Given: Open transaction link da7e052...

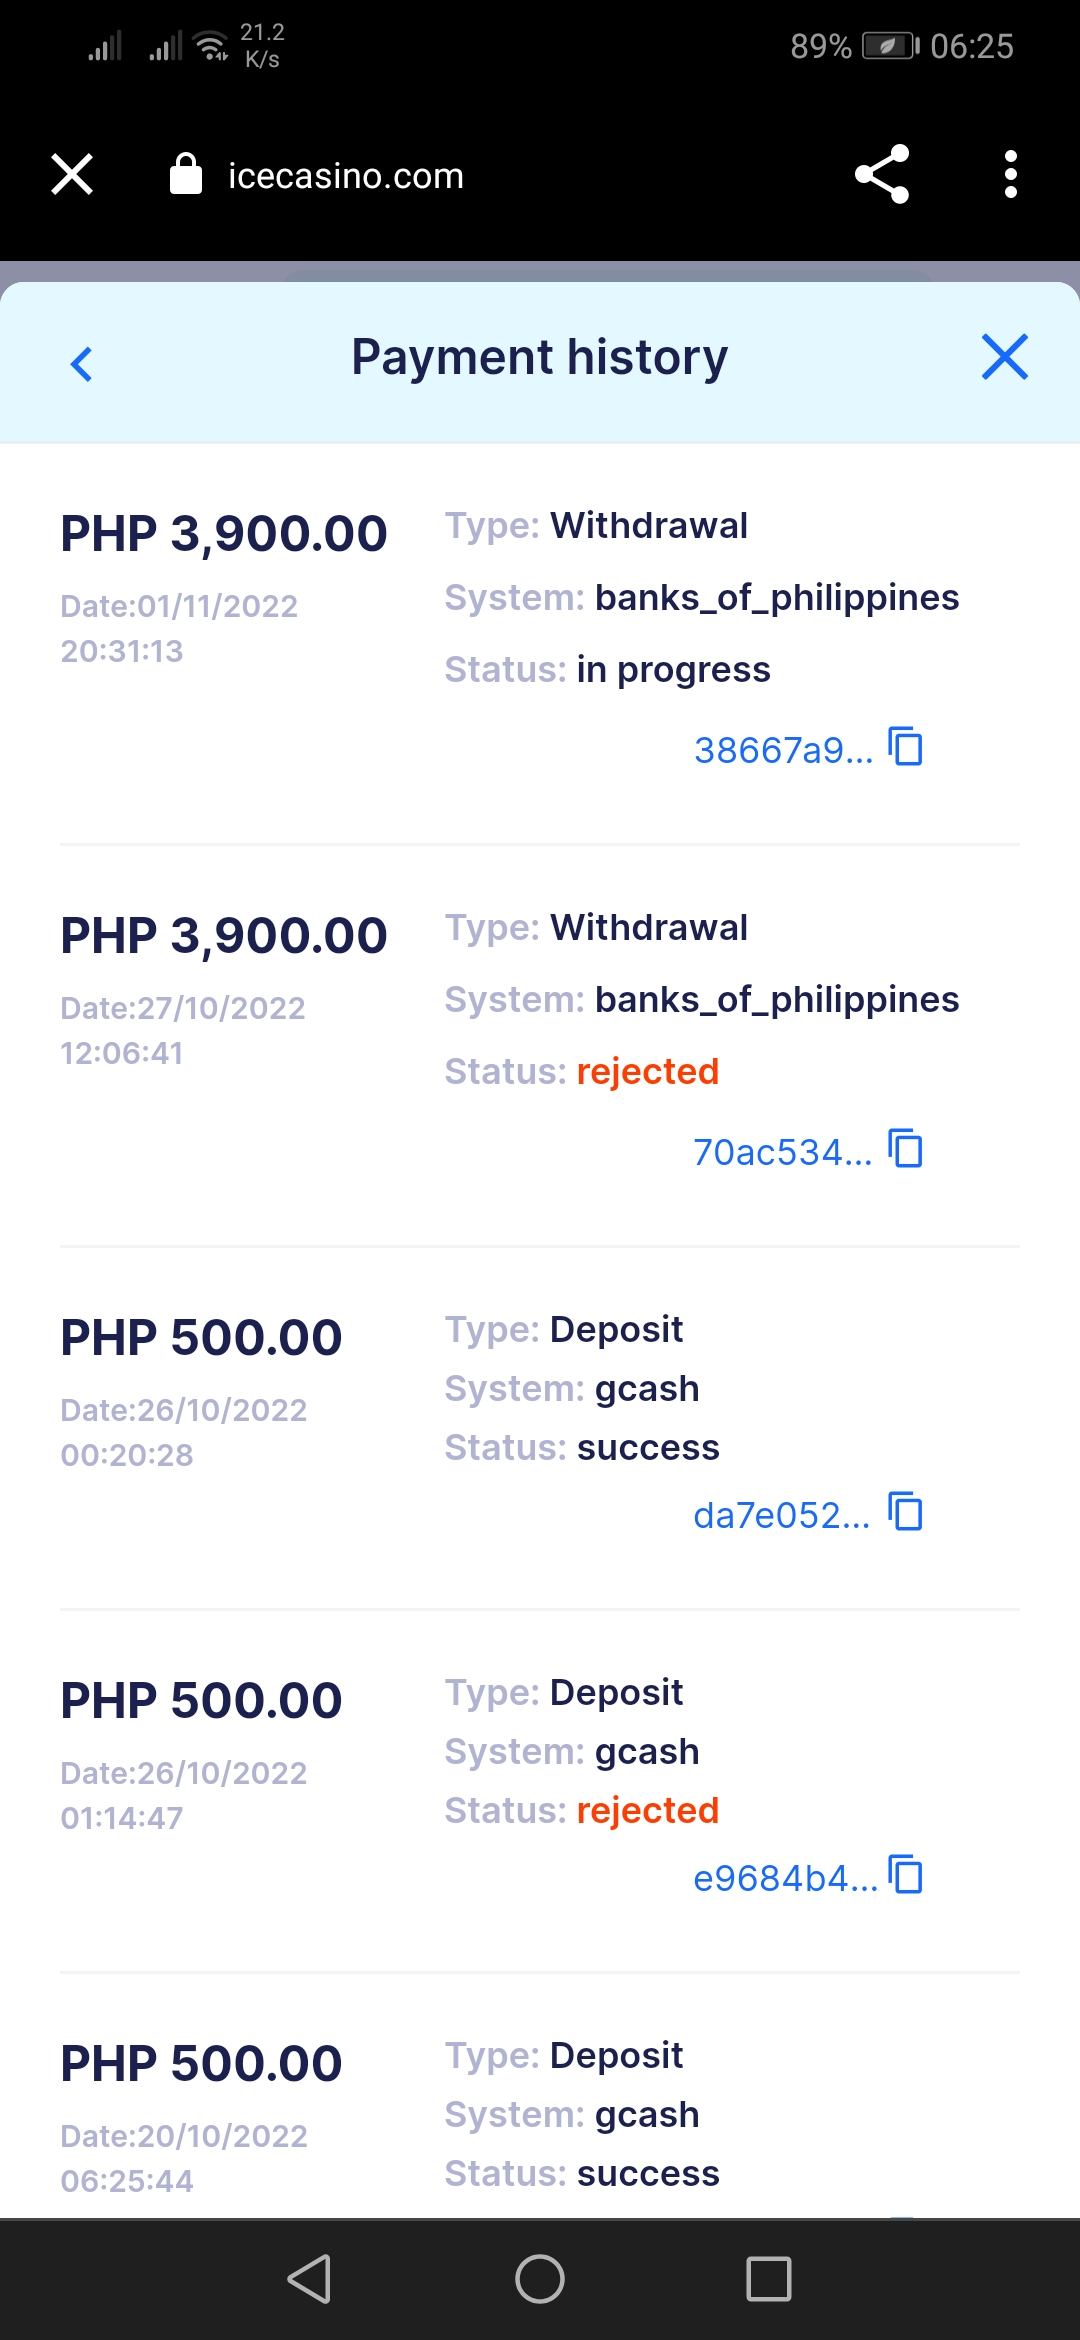Looking at the screenshot, I should 781,1515.
